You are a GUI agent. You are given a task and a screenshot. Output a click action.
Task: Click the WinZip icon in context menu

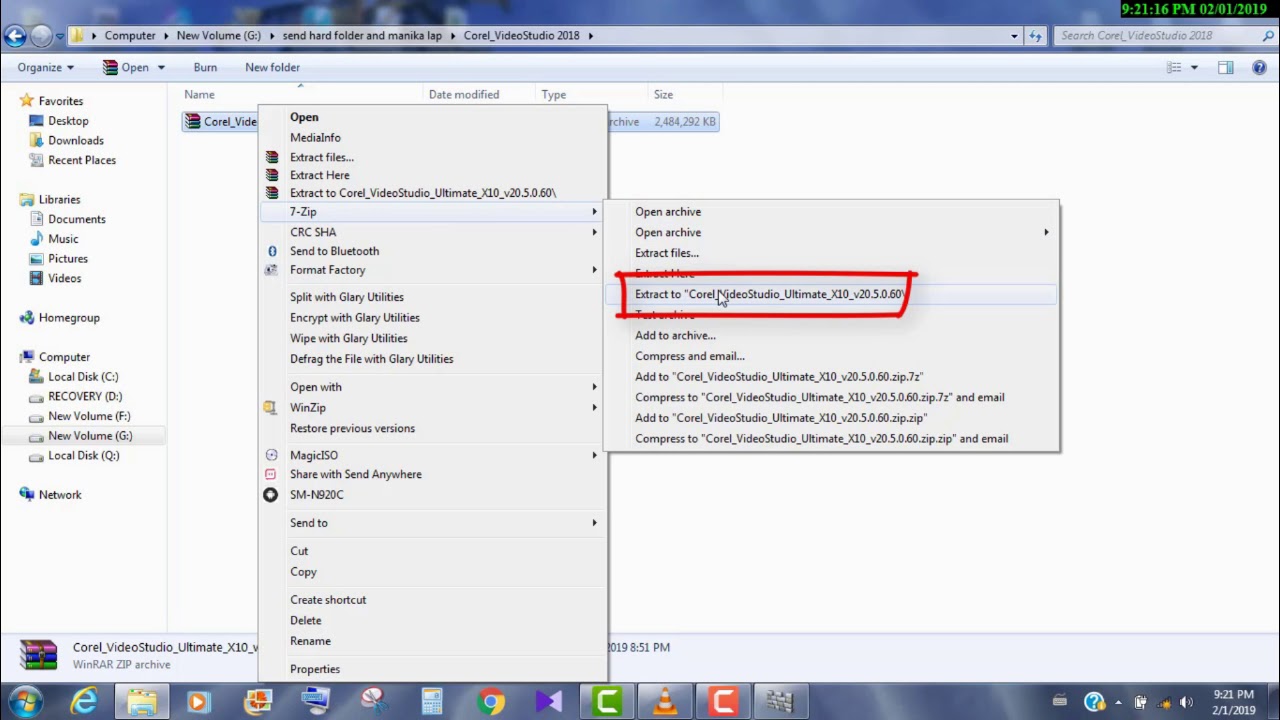(x=271, y=408)
